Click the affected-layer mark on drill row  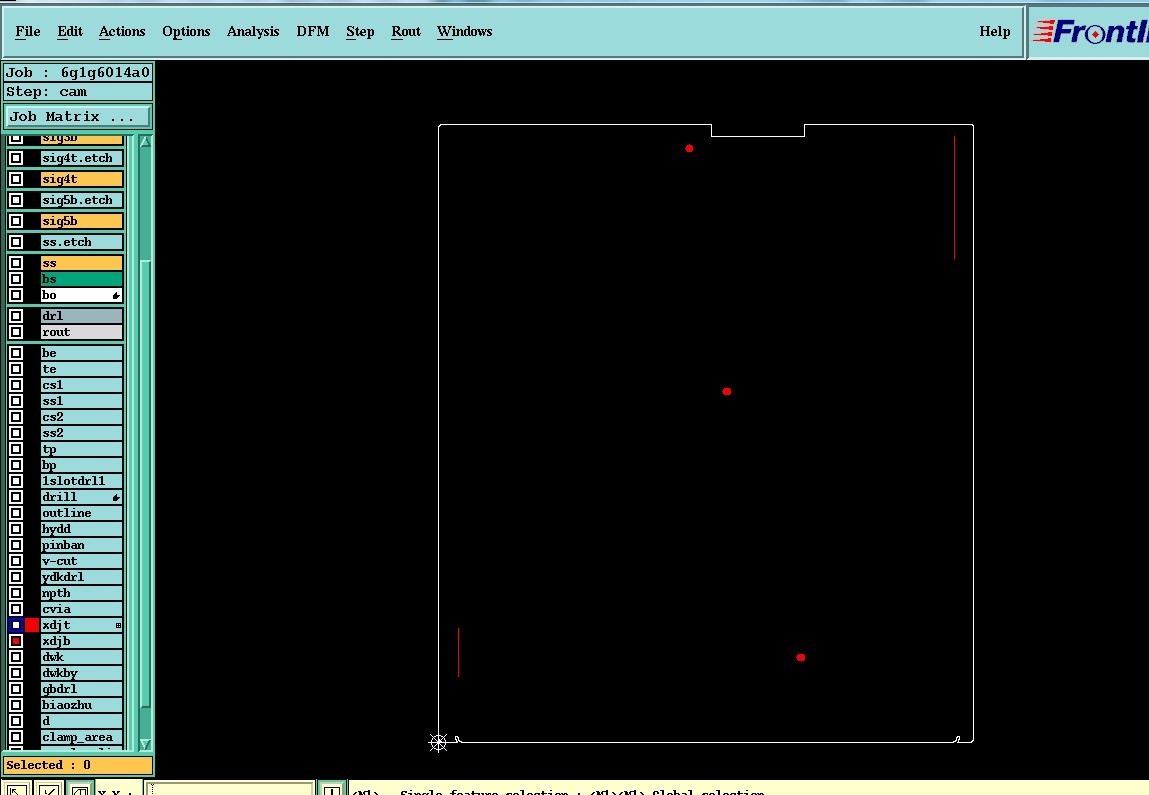click(x=116, y=498)
